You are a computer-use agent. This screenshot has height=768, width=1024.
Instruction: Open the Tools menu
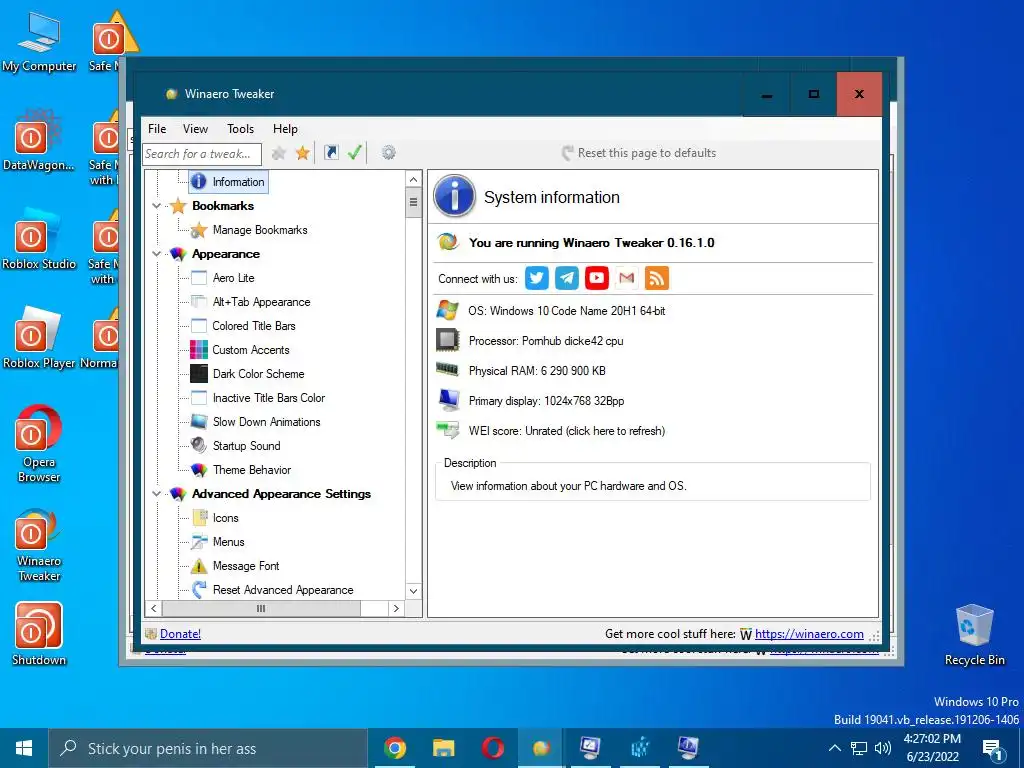click(x=240, y=129)
